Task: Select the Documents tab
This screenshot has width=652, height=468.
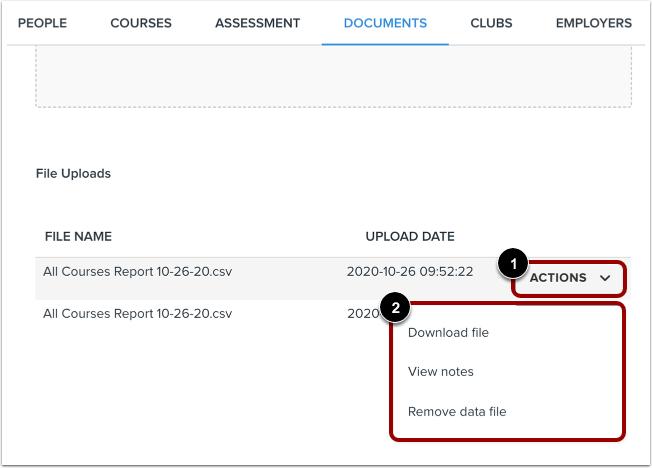Action: coord(385,23)
